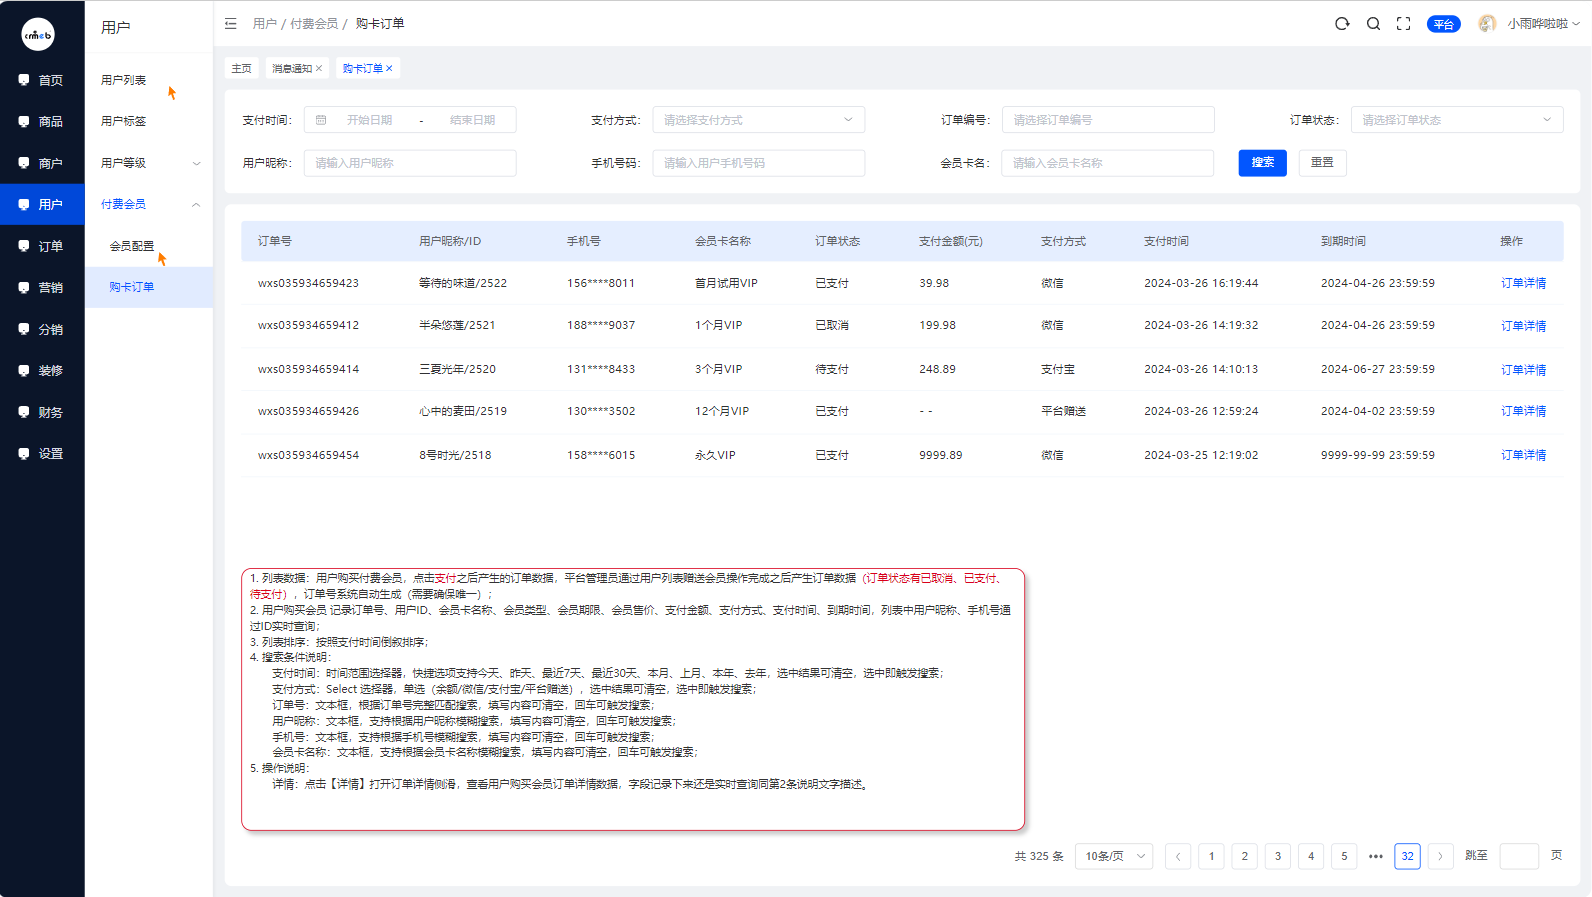Open the crmeb logo in sidebar
The image size is (1592, 897).
click(38, 35)
